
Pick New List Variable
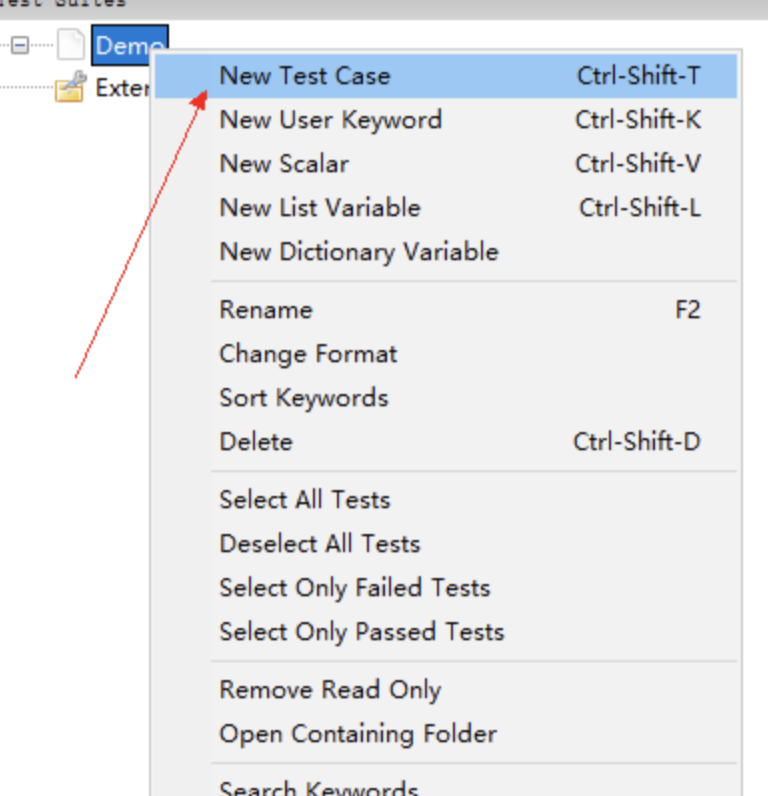click(x=446, y=208)
